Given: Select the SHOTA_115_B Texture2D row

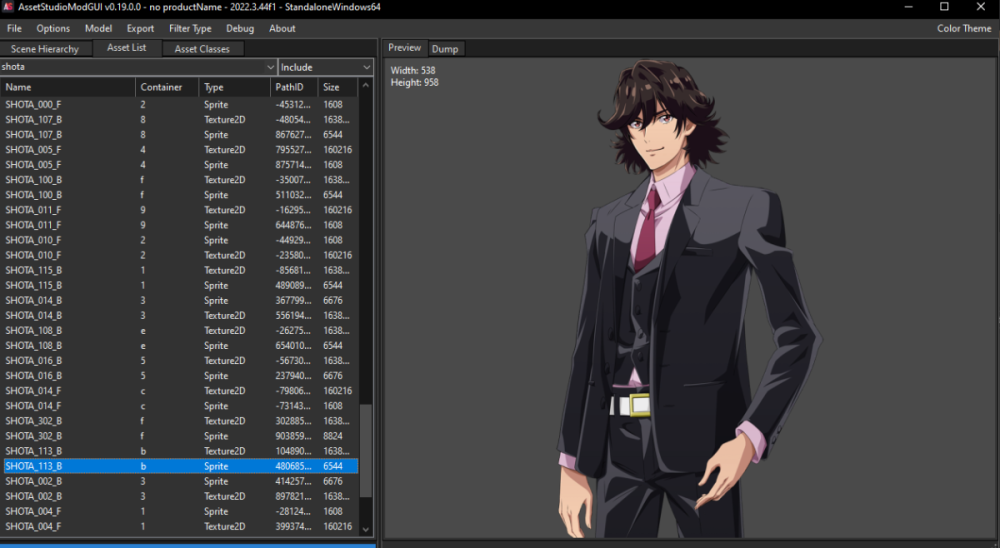Looking at the screenshot, I should pyautogui.click(x=180, y=270).
